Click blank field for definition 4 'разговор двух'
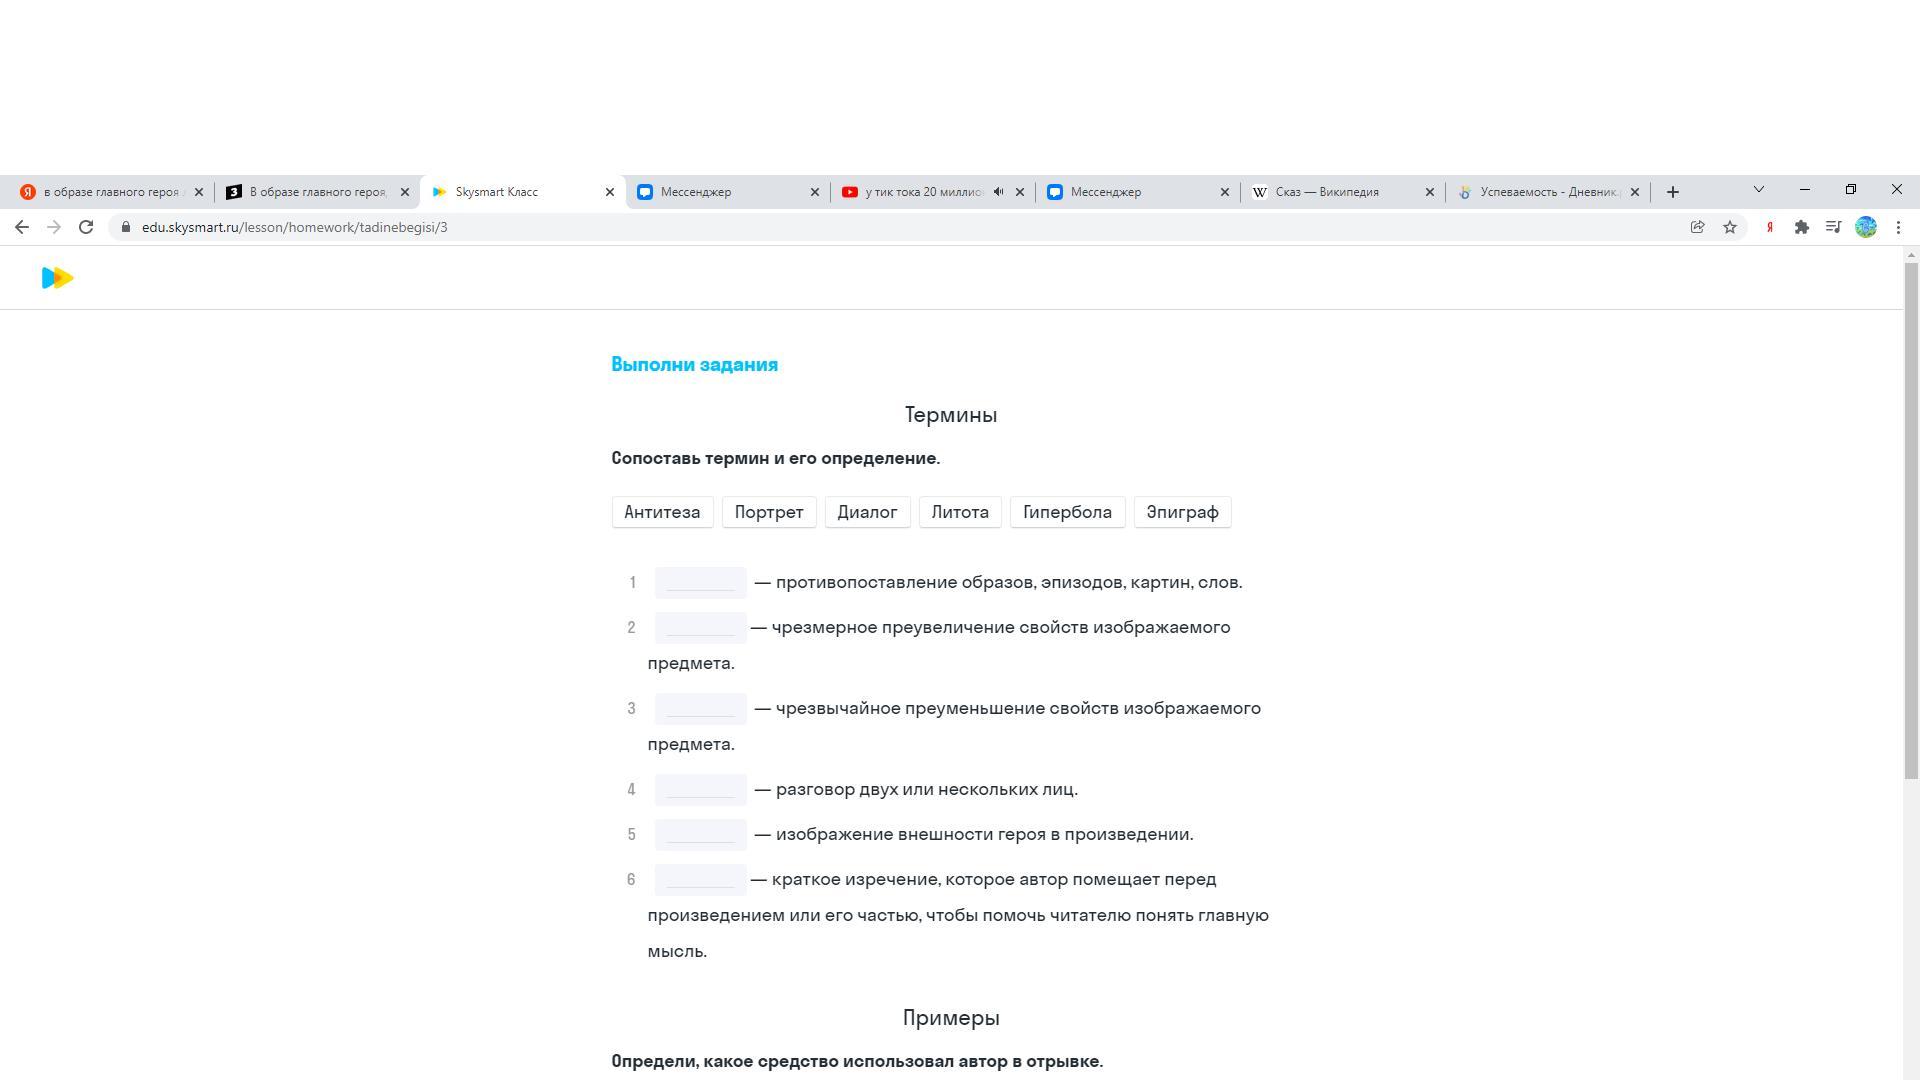Image resolution: width=1926 pixels, height=1080 pixels. 700,789
